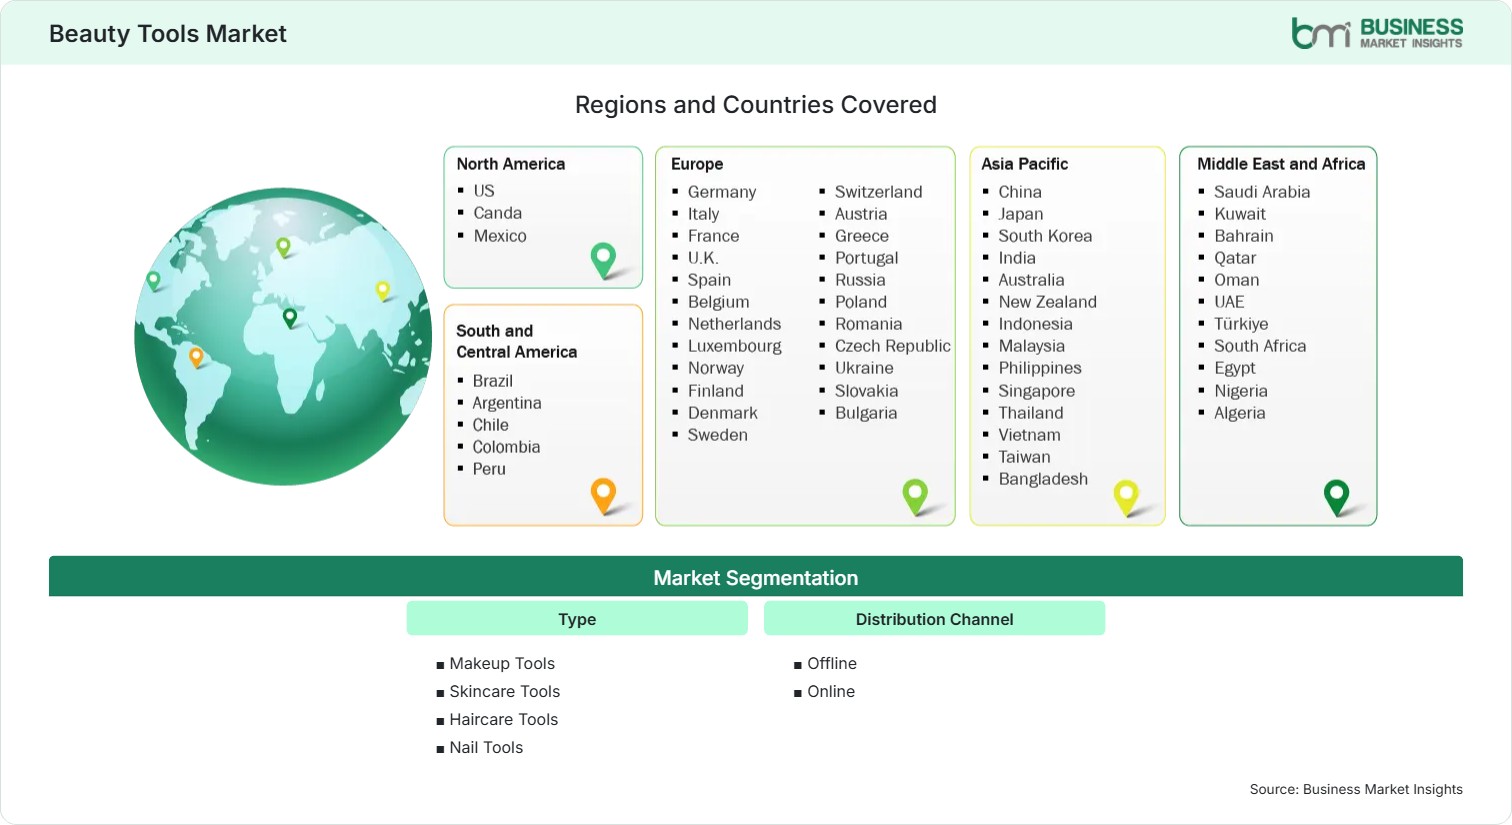Click the Market Segmentation banner
This screenshot has height=825, width=1512.
pos(756,577)
